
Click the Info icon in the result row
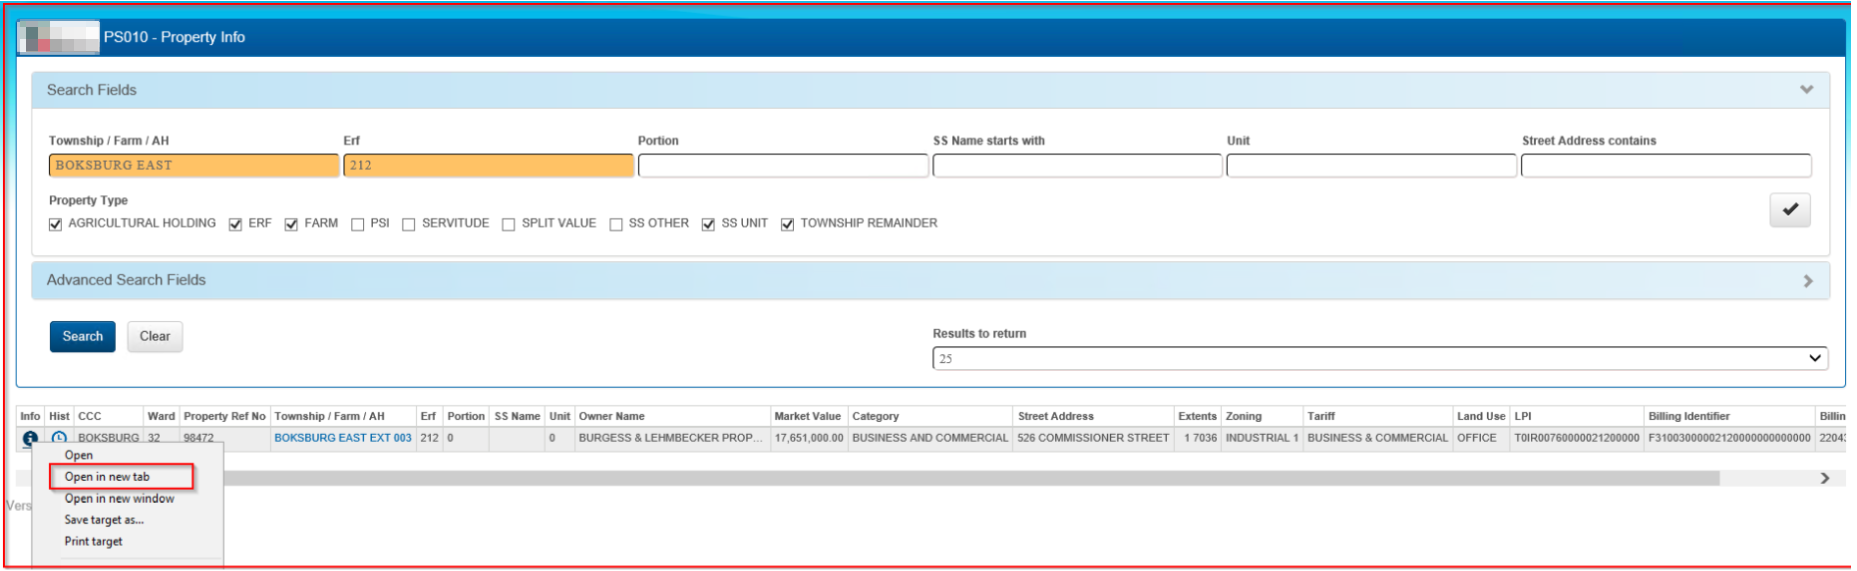coord(30,438)
